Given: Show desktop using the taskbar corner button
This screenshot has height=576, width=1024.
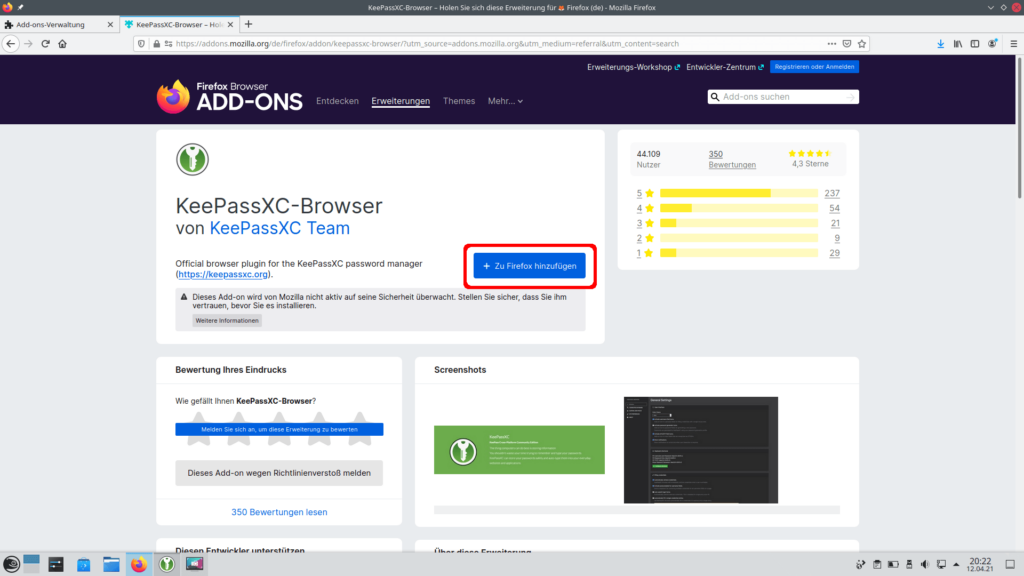Looking at the screenshot, I should click(1010, 564).
